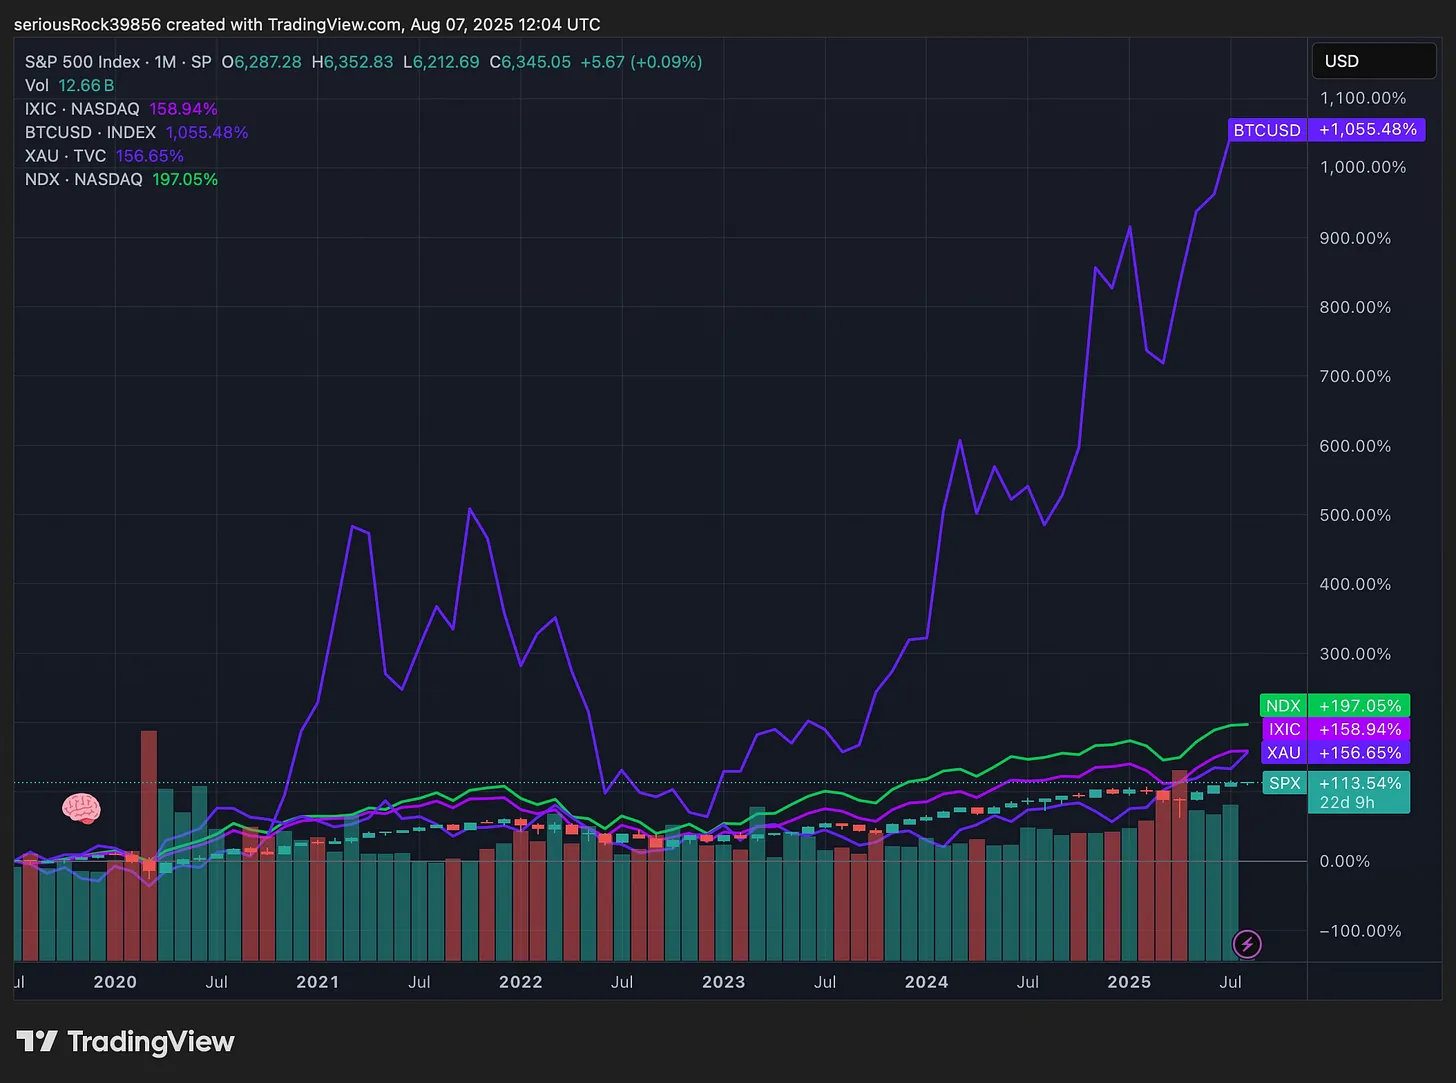Select the "BTCUSD · INDEX" legend row

[137, 133]
